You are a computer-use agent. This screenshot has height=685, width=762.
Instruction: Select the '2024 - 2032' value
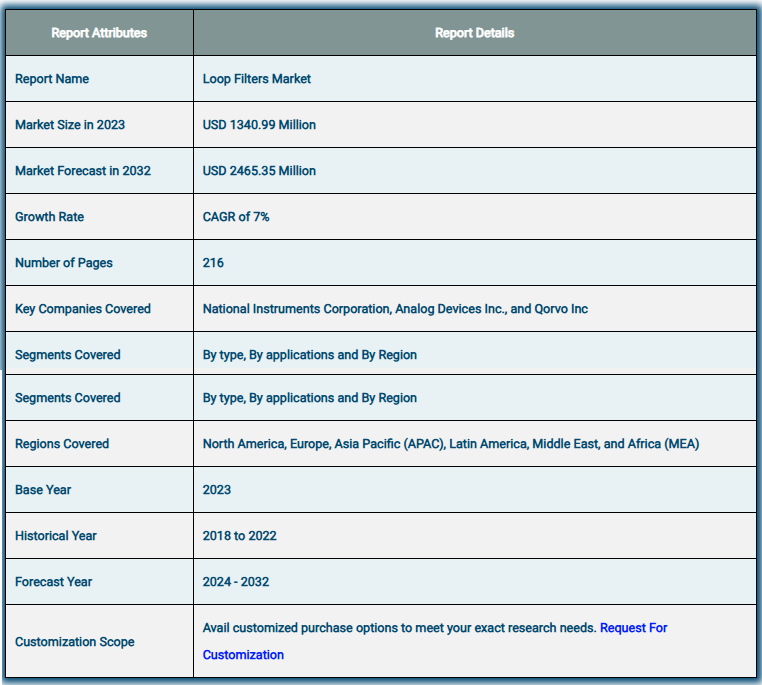(236, 582)
